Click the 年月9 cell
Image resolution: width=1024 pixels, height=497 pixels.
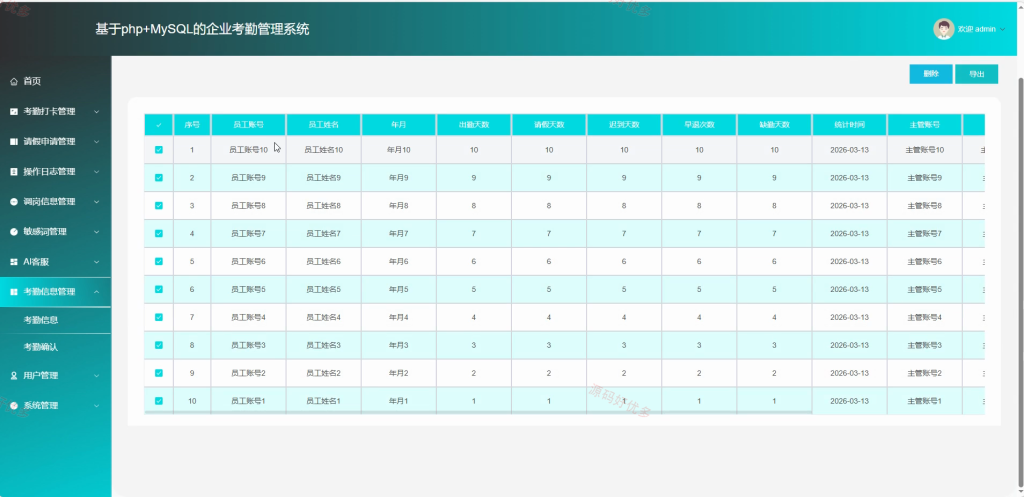[x=398, y=178]
